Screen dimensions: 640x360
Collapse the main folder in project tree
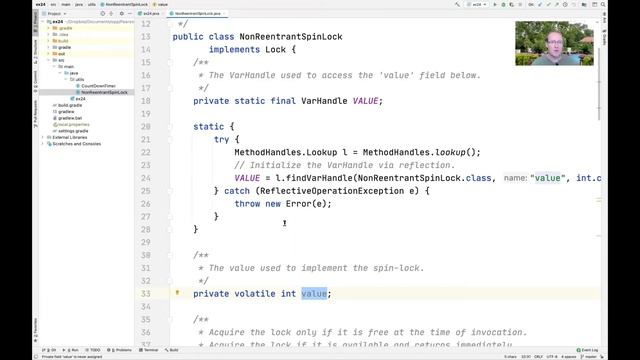pos(54,67)
